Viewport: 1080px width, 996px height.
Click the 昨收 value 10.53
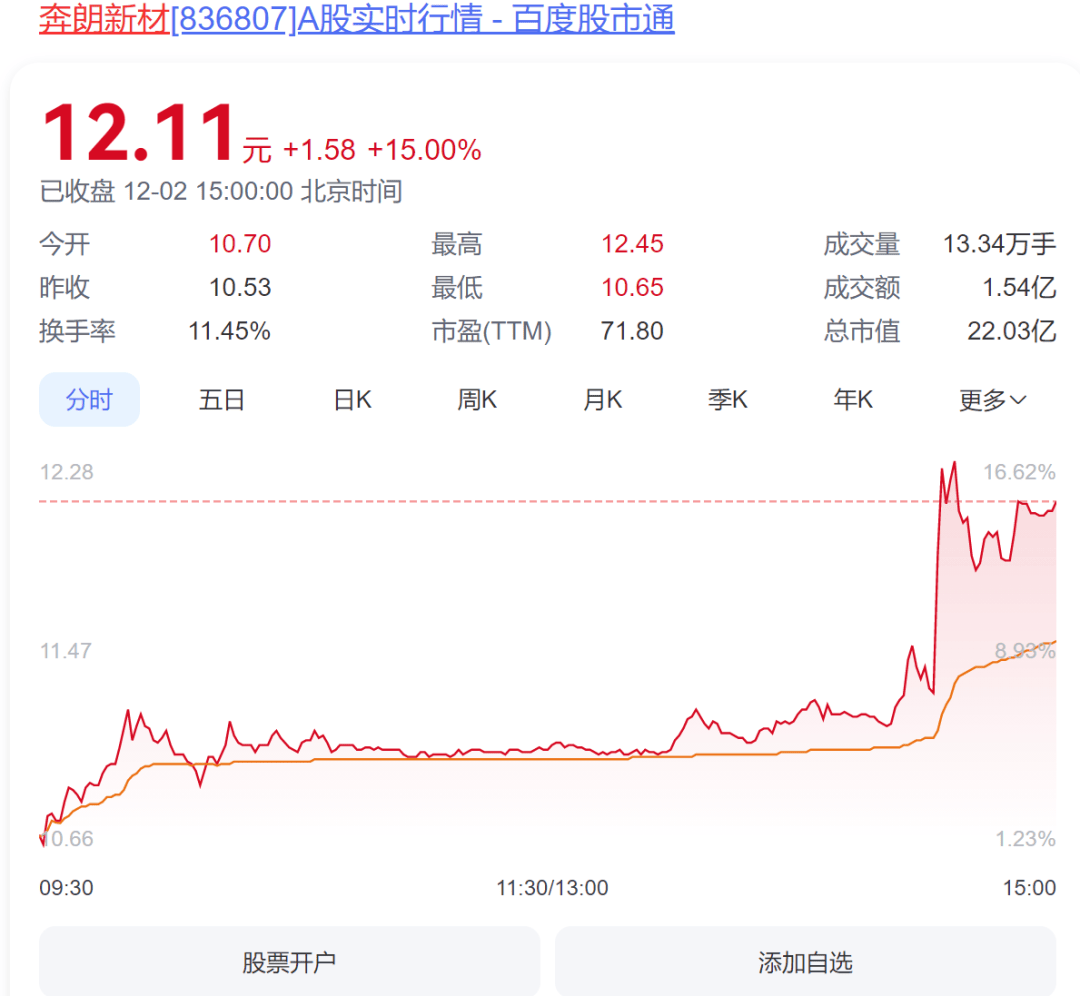(x=240, y=287)
